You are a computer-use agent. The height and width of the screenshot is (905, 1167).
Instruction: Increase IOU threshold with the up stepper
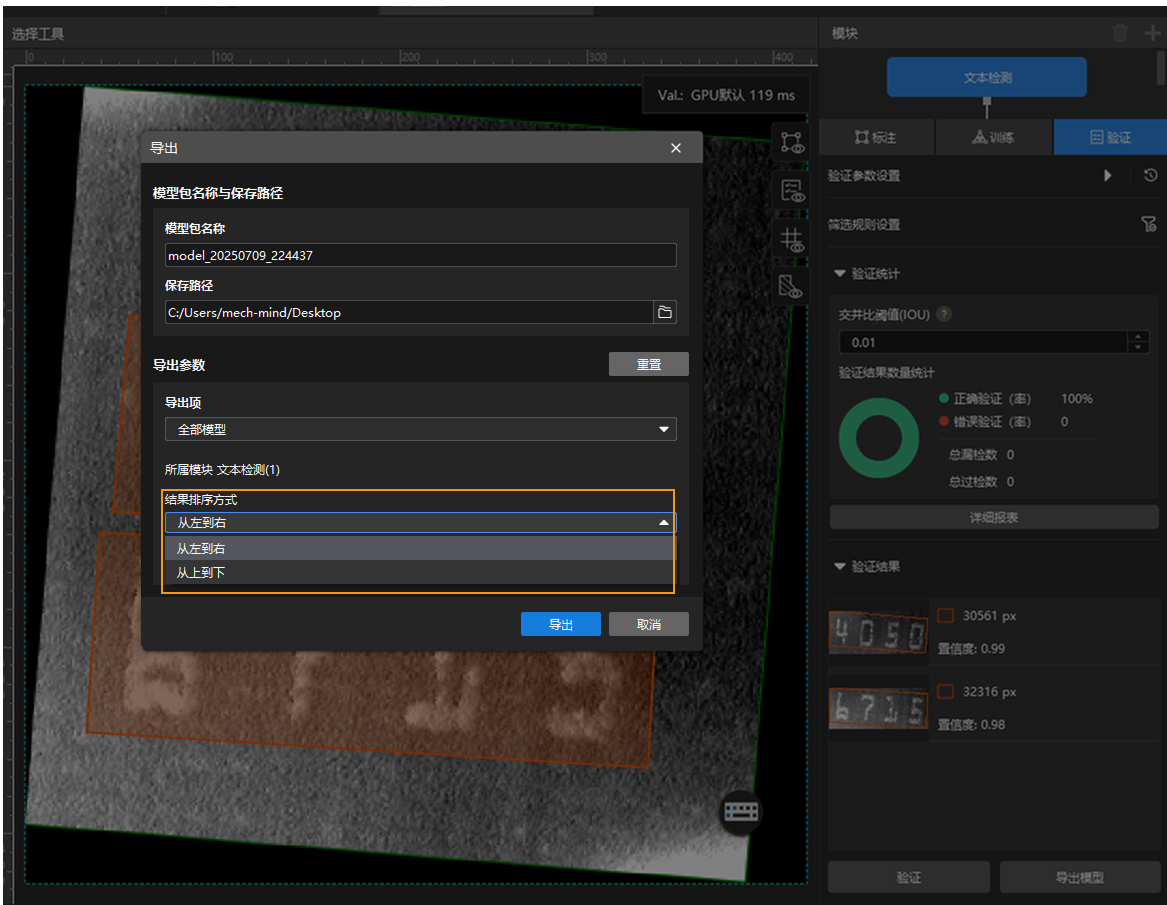point(1138,337)
